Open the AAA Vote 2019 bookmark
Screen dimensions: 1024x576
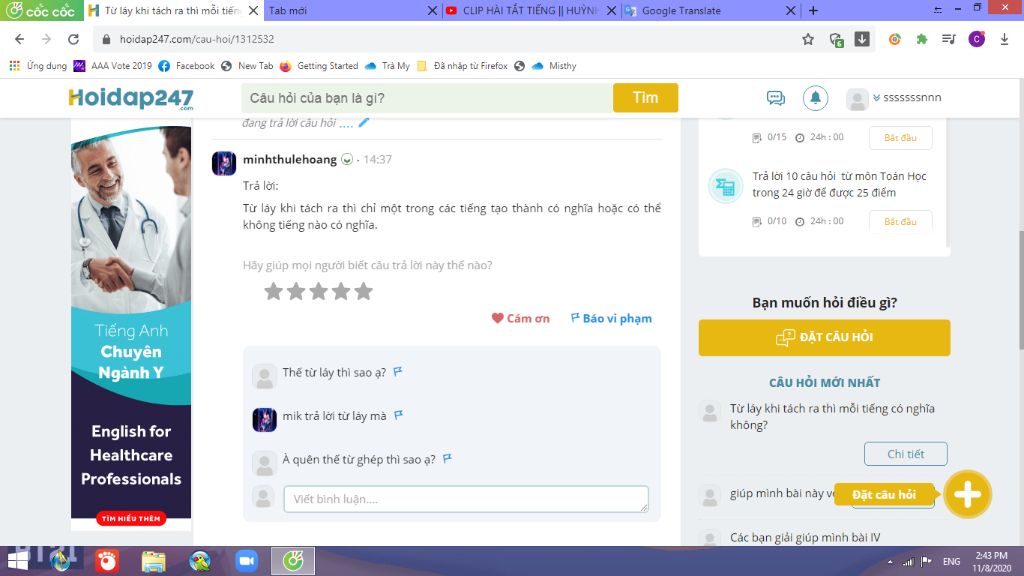point(113,66)
